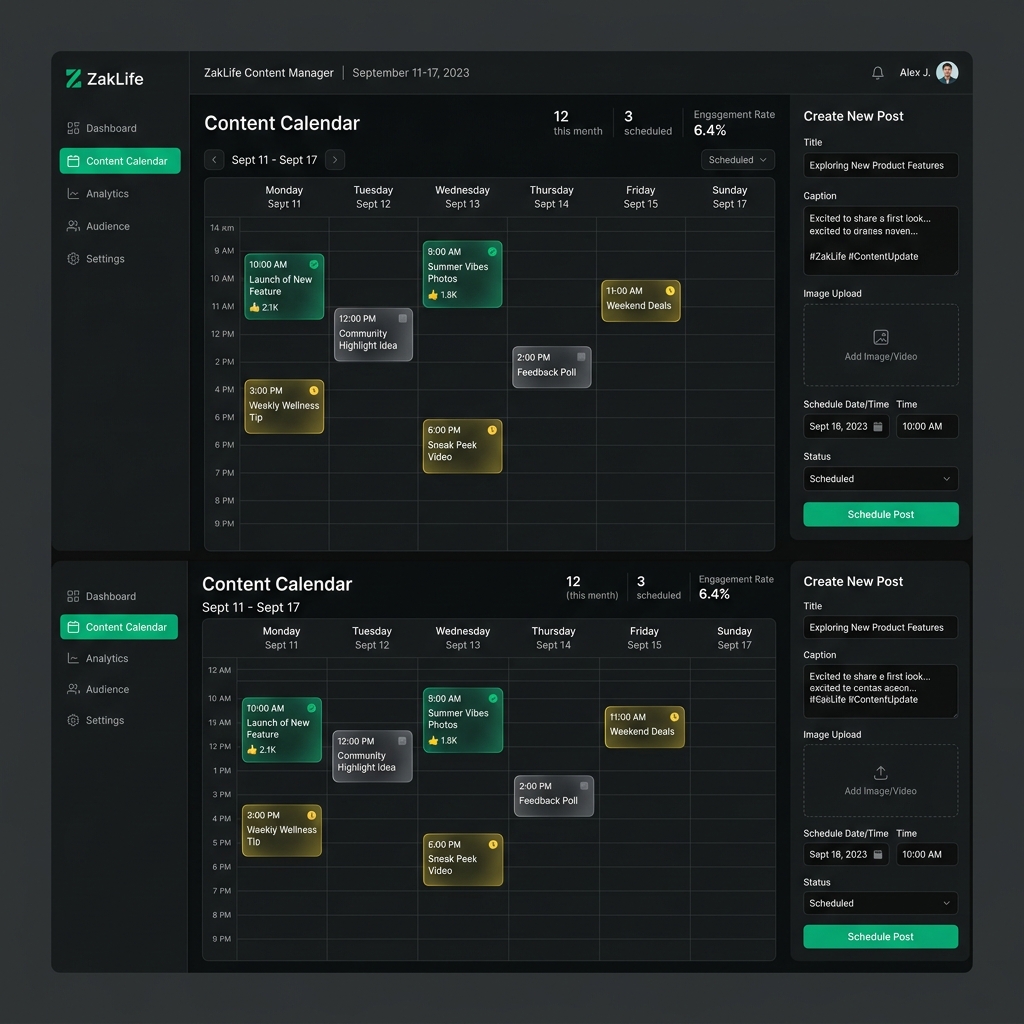Open Sneak Peek Video event in the upper calendar
Screen dimensions: 1024x1024
point(462,446)
